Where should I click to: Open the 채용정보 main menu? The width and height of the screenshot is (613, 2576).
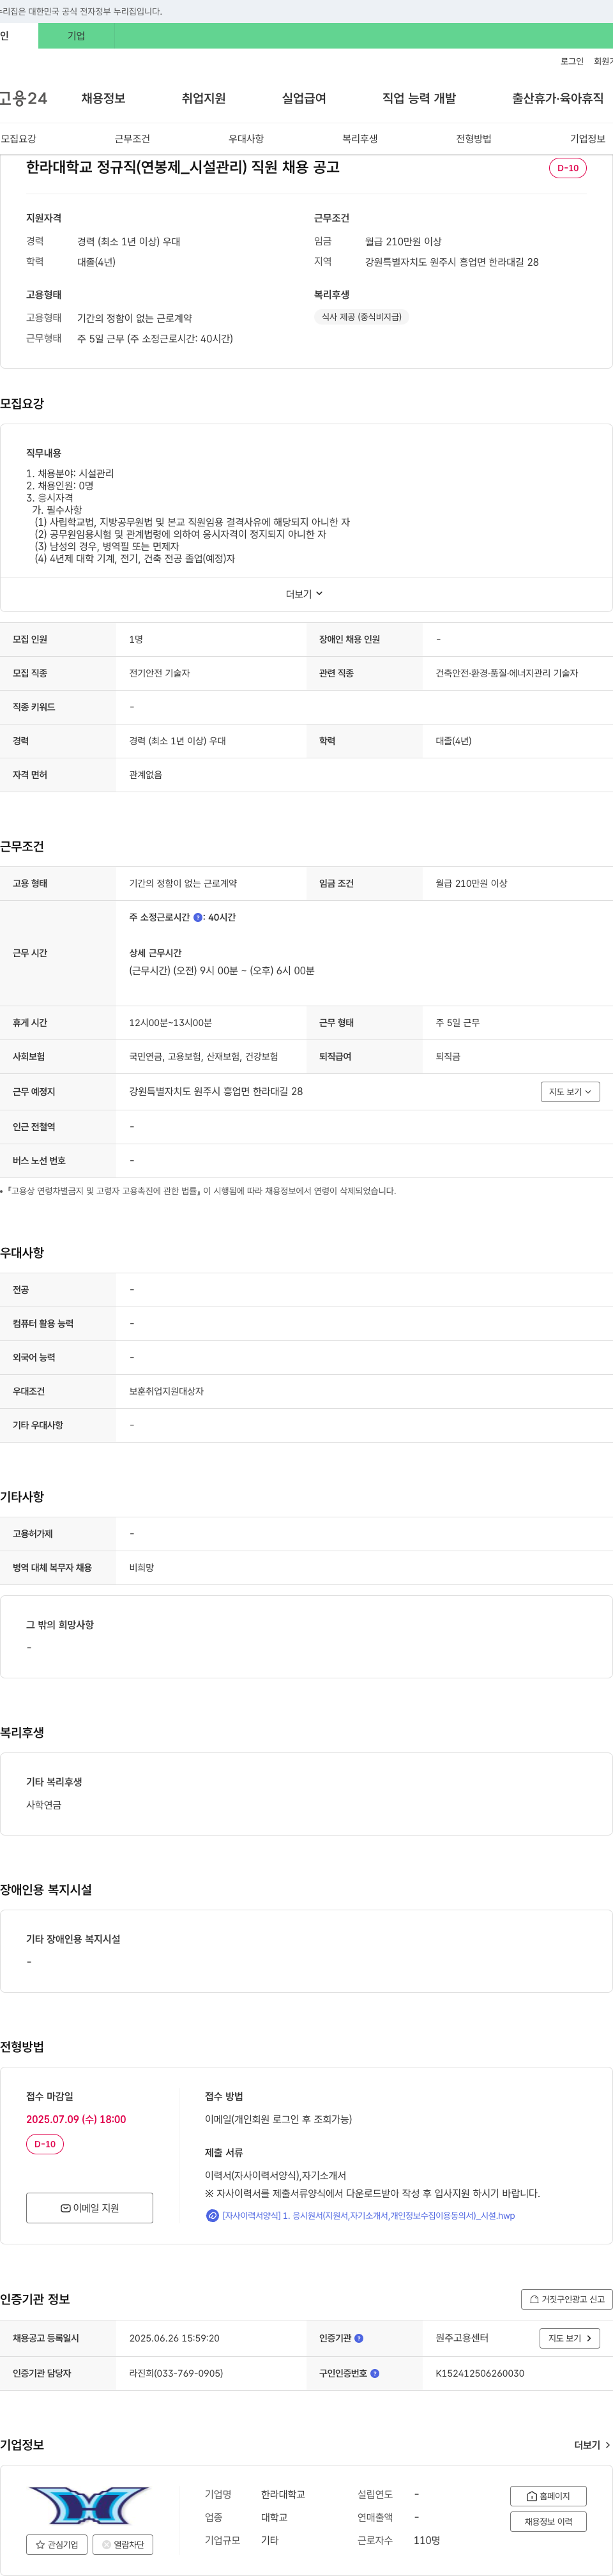(x=103, y=98)
